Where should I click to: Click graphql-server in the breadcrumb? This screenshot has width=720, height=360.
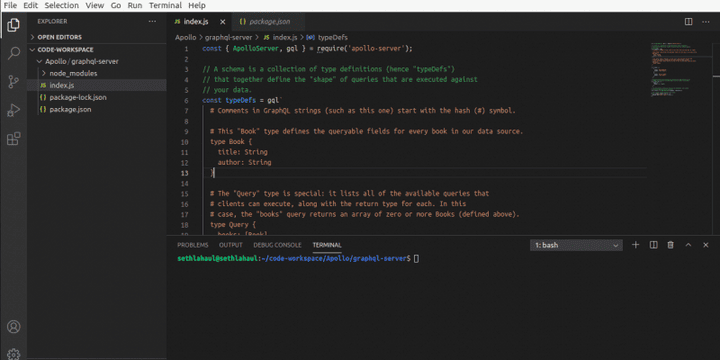click(228, 38)
